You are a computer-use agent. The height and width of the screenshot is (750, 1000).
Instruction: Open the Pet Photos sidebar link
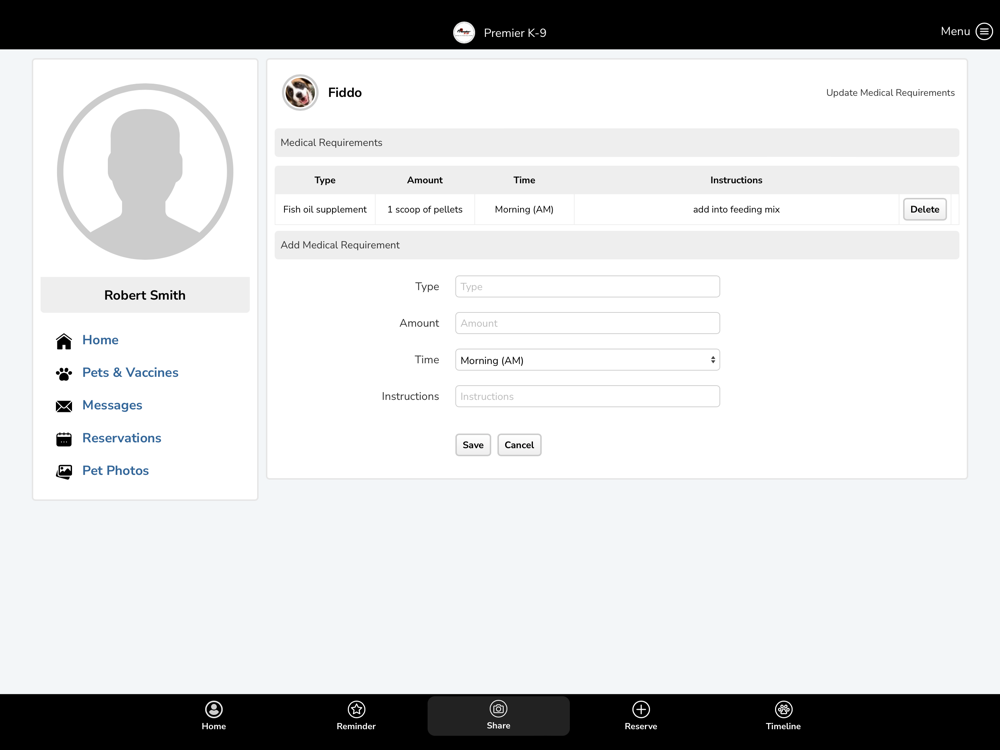pos(115,471)
